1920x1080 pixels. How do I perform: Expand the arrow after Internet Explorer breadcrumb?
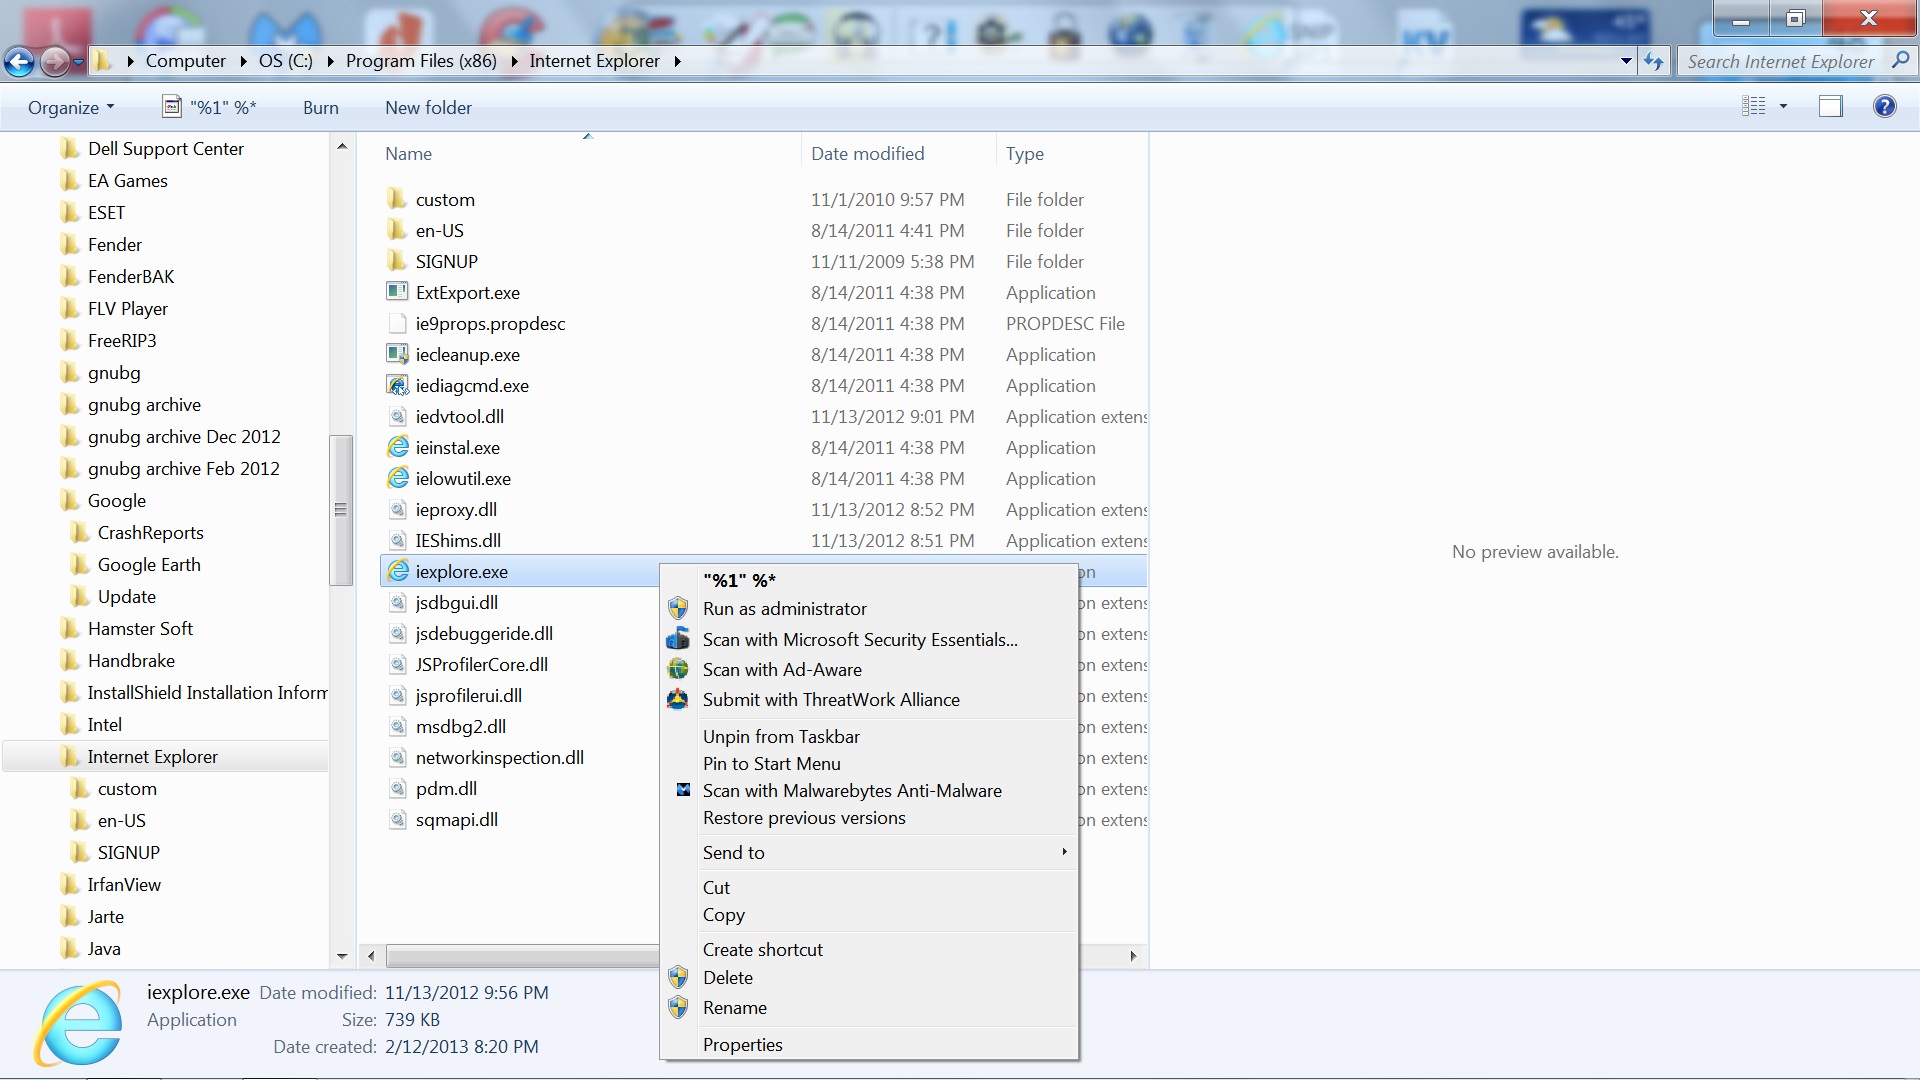[x=677, y=61]
